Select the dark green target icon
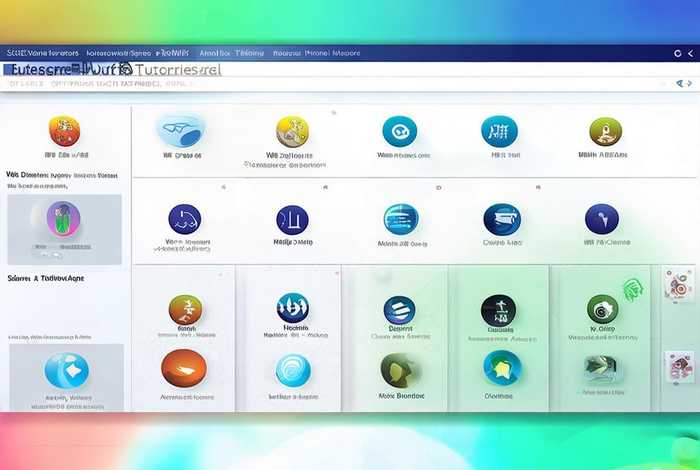The width and height of the screenshot is (700, 470). (x=602, y=309)
